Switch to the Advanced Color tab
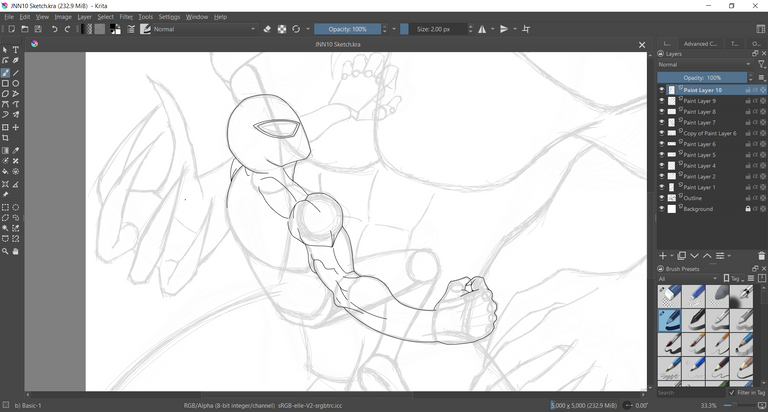768x412 pixels. [x=700, y=44]
